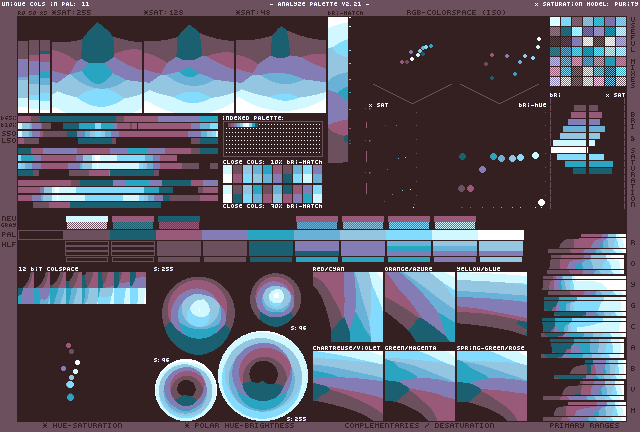Click the 'L50' row label

9,140
